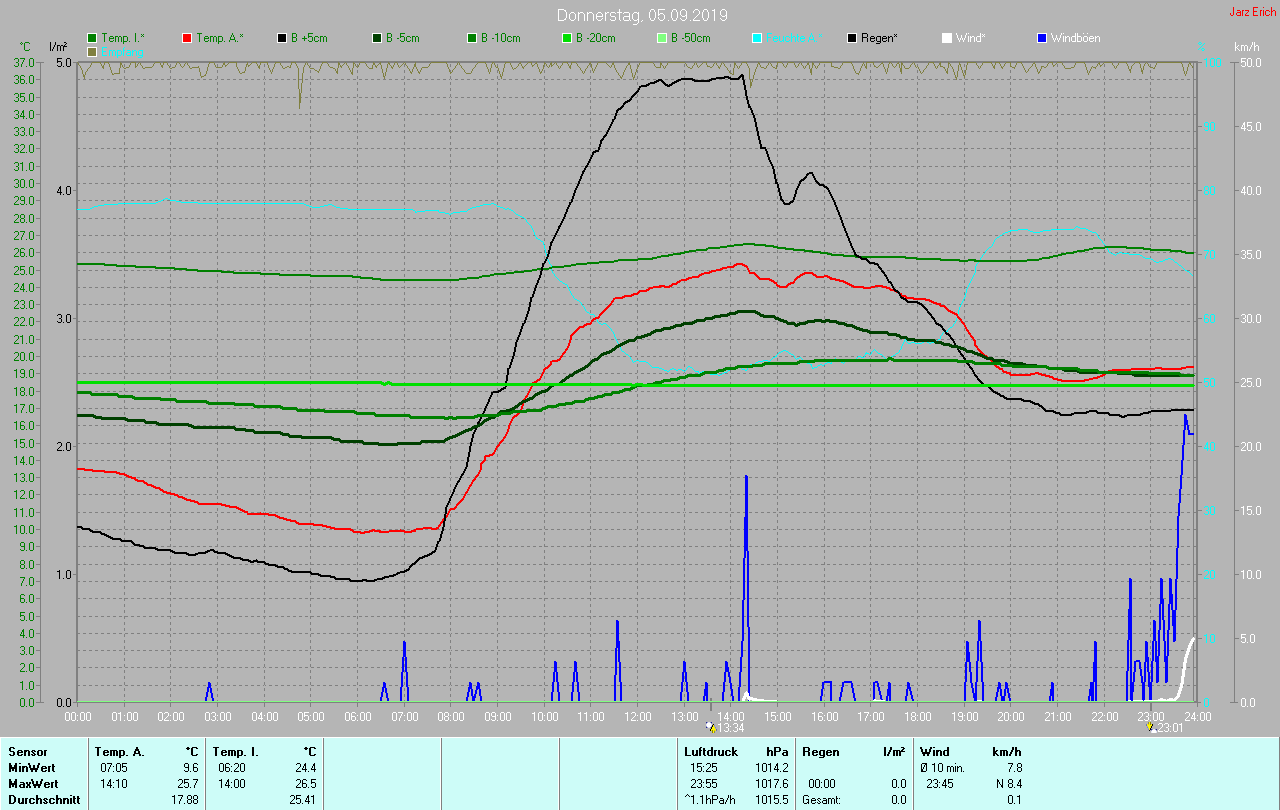Image resolution: width=1280 pixels, height=810 pixels.
Task: Click the indoor maximum value 26.5
Action: (x=305, y=783)
